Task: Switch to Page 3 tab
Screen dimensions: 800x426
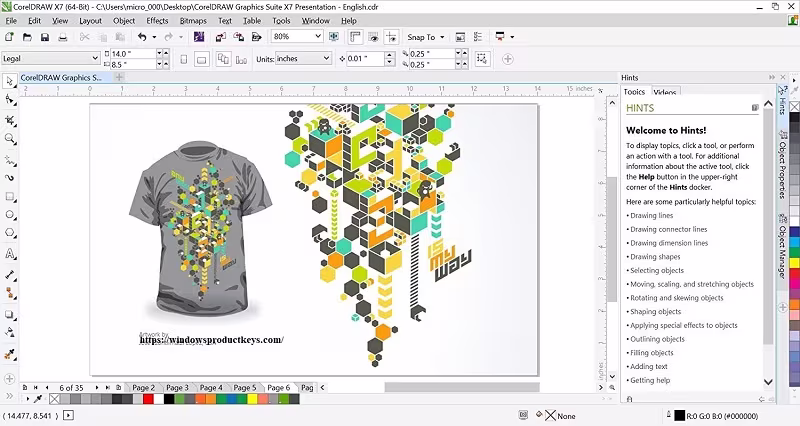Action: [x=178, y=388]
